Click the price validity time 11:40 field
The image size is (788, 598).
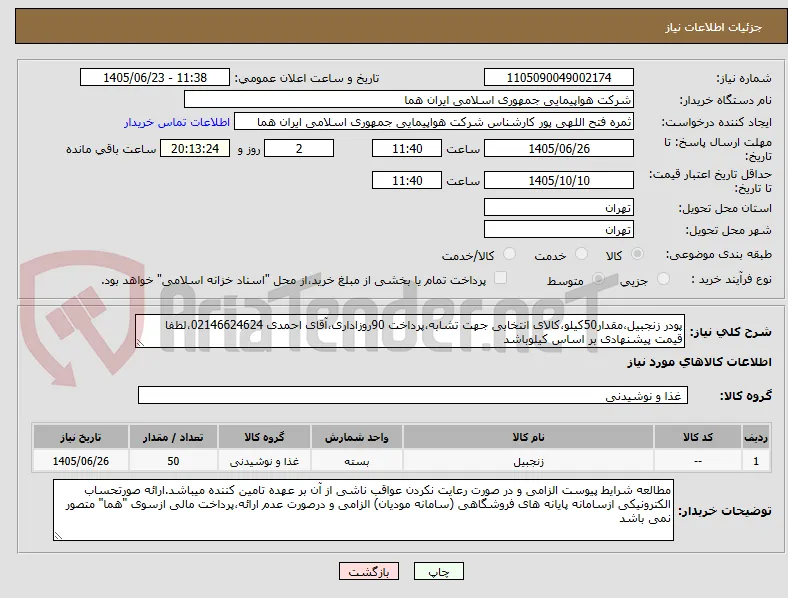click(407, 180)
